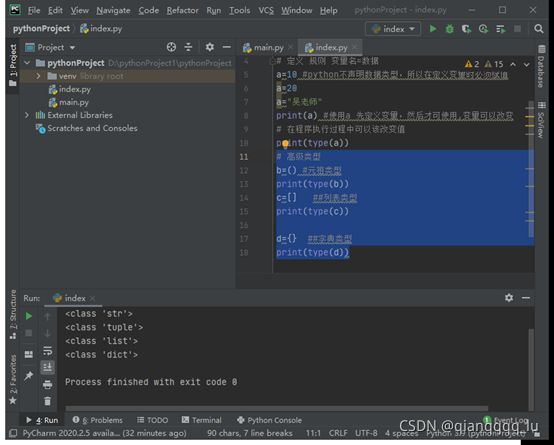Start debugging with the bug icon

click(449, 29)
